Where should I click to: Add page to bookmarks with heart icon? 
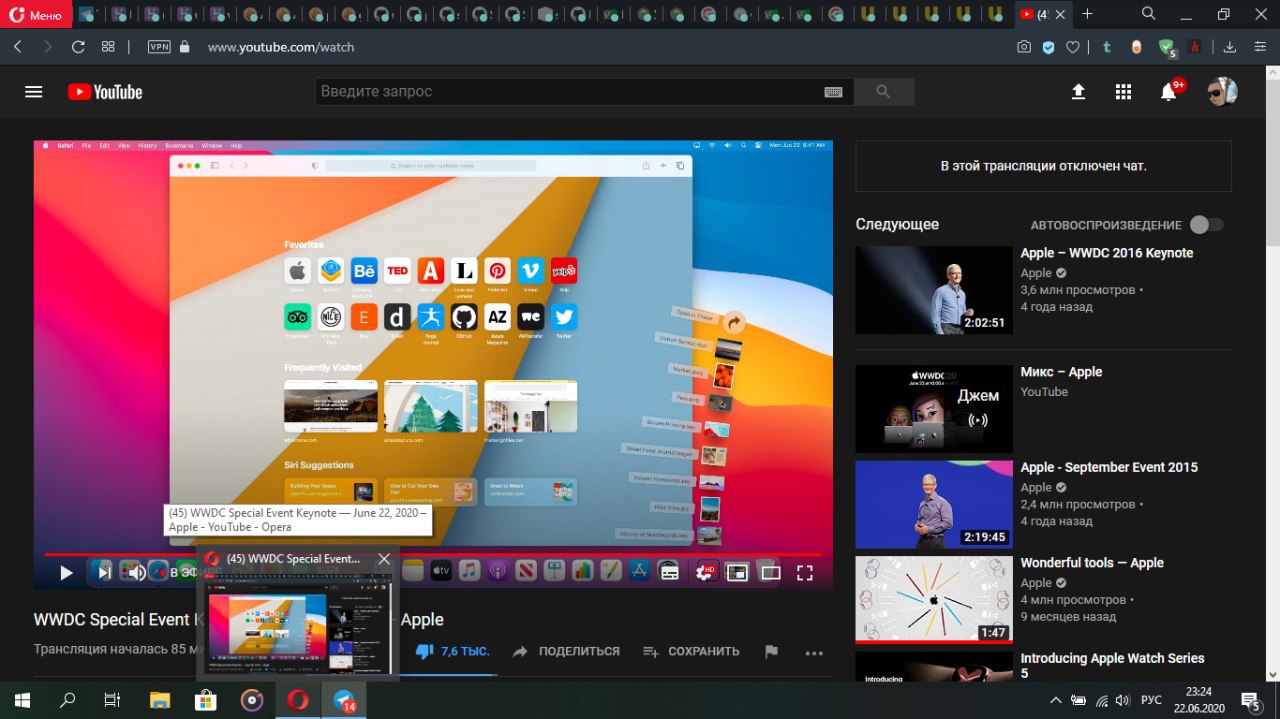click(x=1072, y=47)
